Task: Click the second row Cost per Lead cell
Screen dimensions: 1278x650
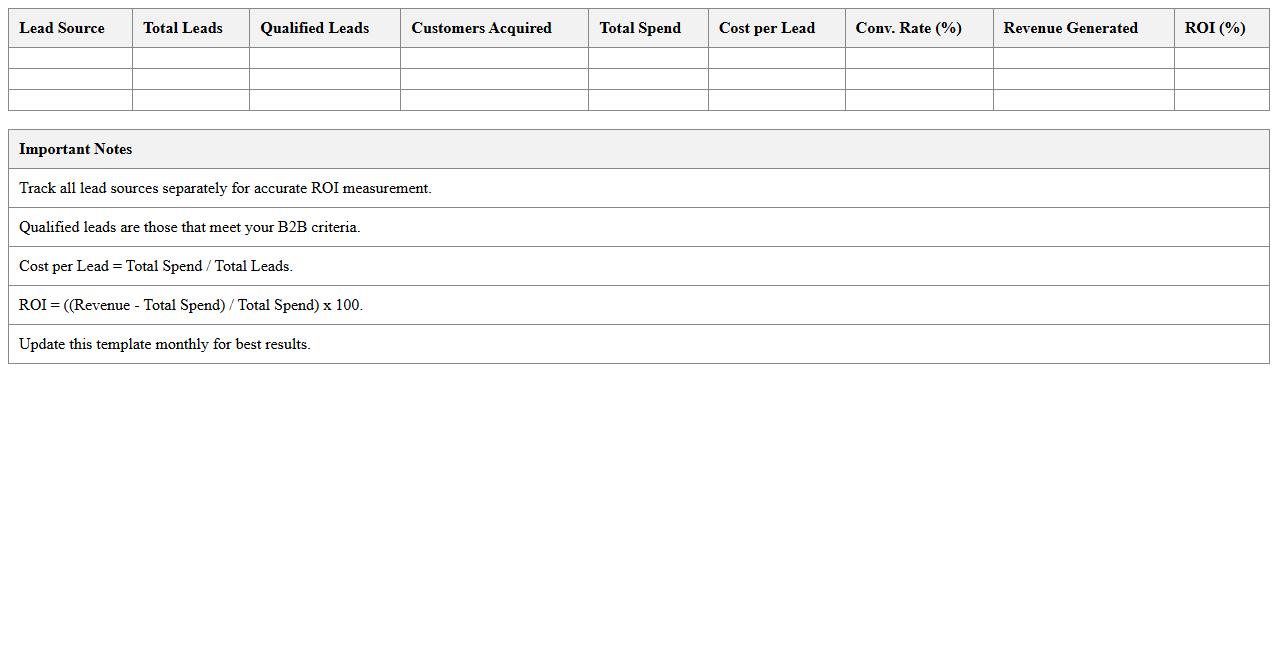Action: click(x=776, y=79)
